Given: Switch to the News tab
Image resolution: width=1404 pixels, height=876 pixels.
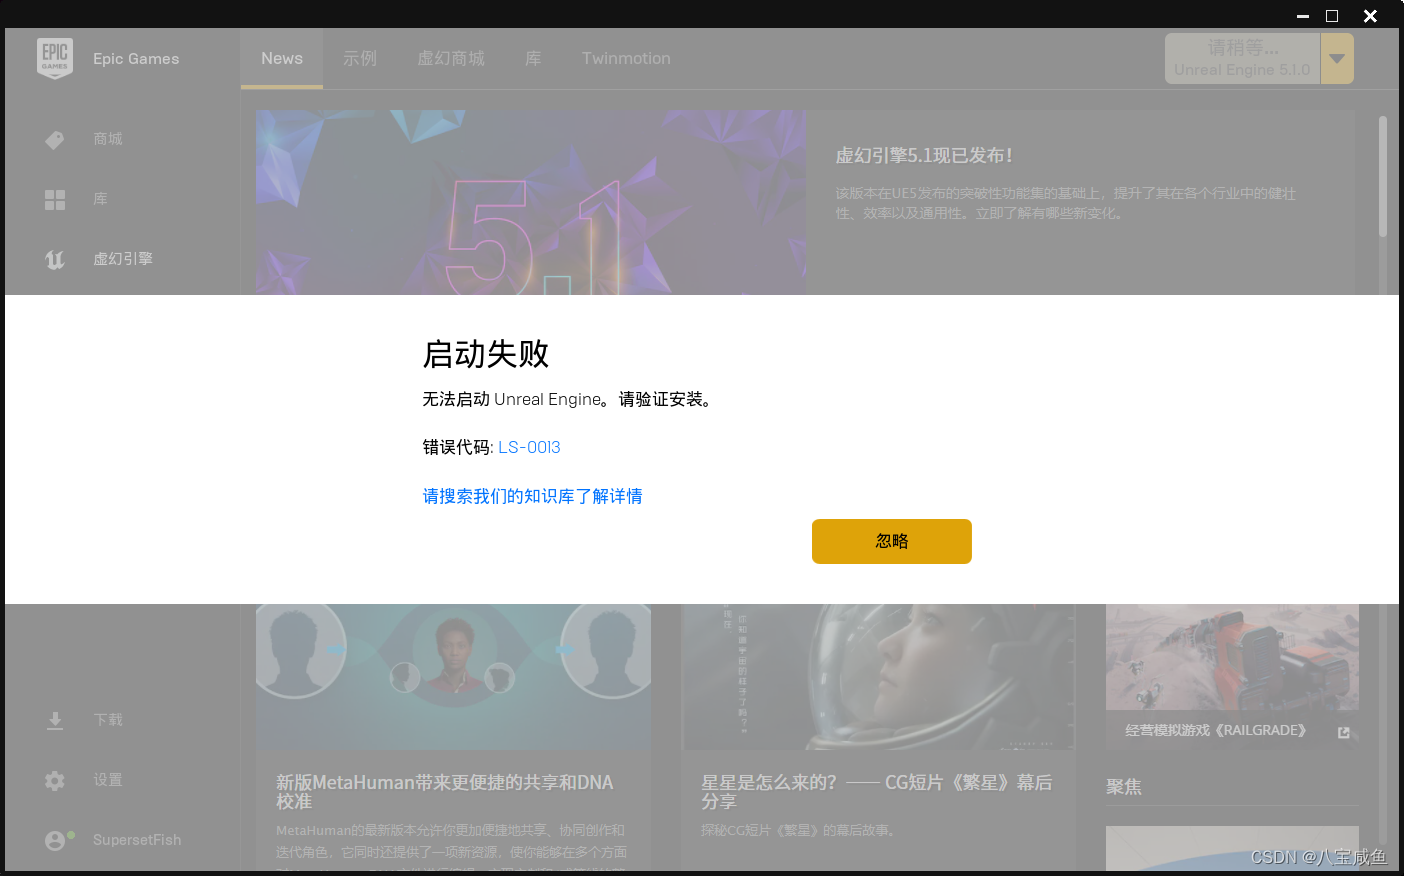Looking at the screenshot, I should tap(282, 58).
